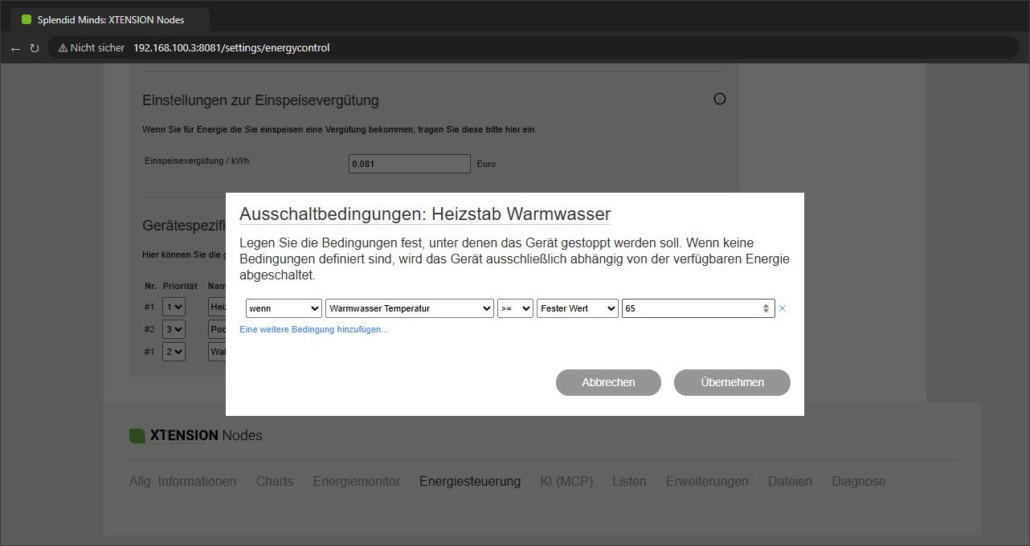
Task: Click the Einspeisevergütung field with 0,081
Action: pos(409,164)
